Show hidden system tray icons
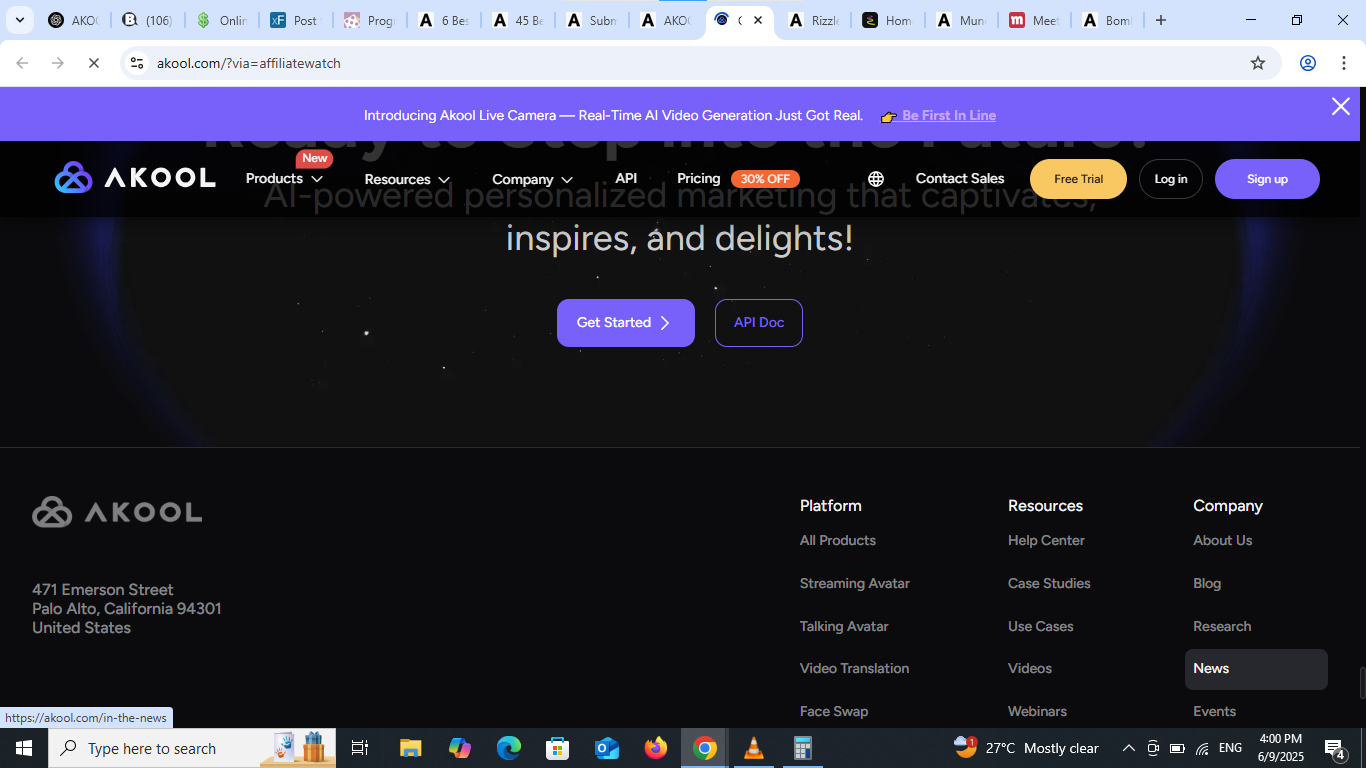Viewport: 1366px width, 768px height. pos(1128,748)
